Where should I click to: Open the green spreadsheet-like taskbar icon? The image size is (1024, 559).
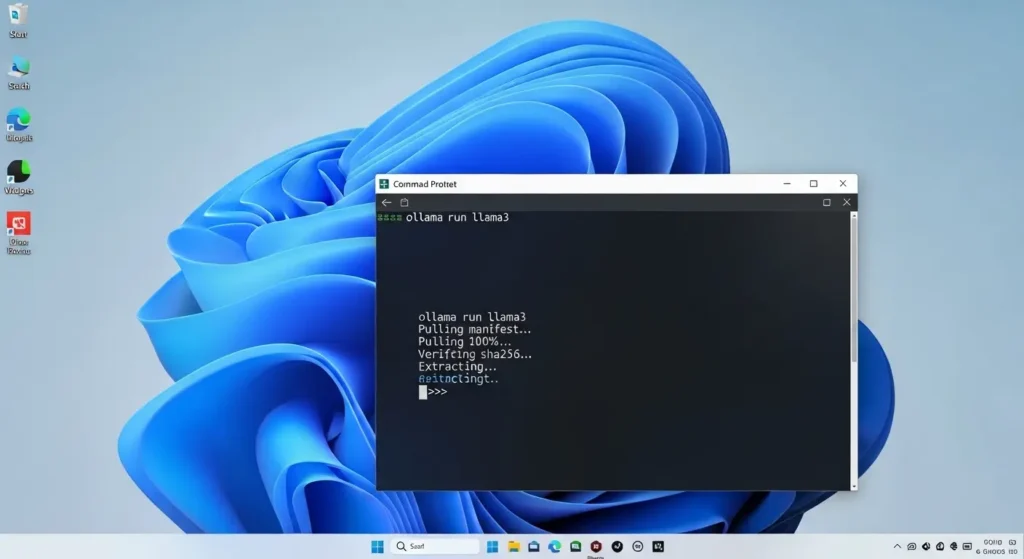pyautogui.click(x=575, y=547)
